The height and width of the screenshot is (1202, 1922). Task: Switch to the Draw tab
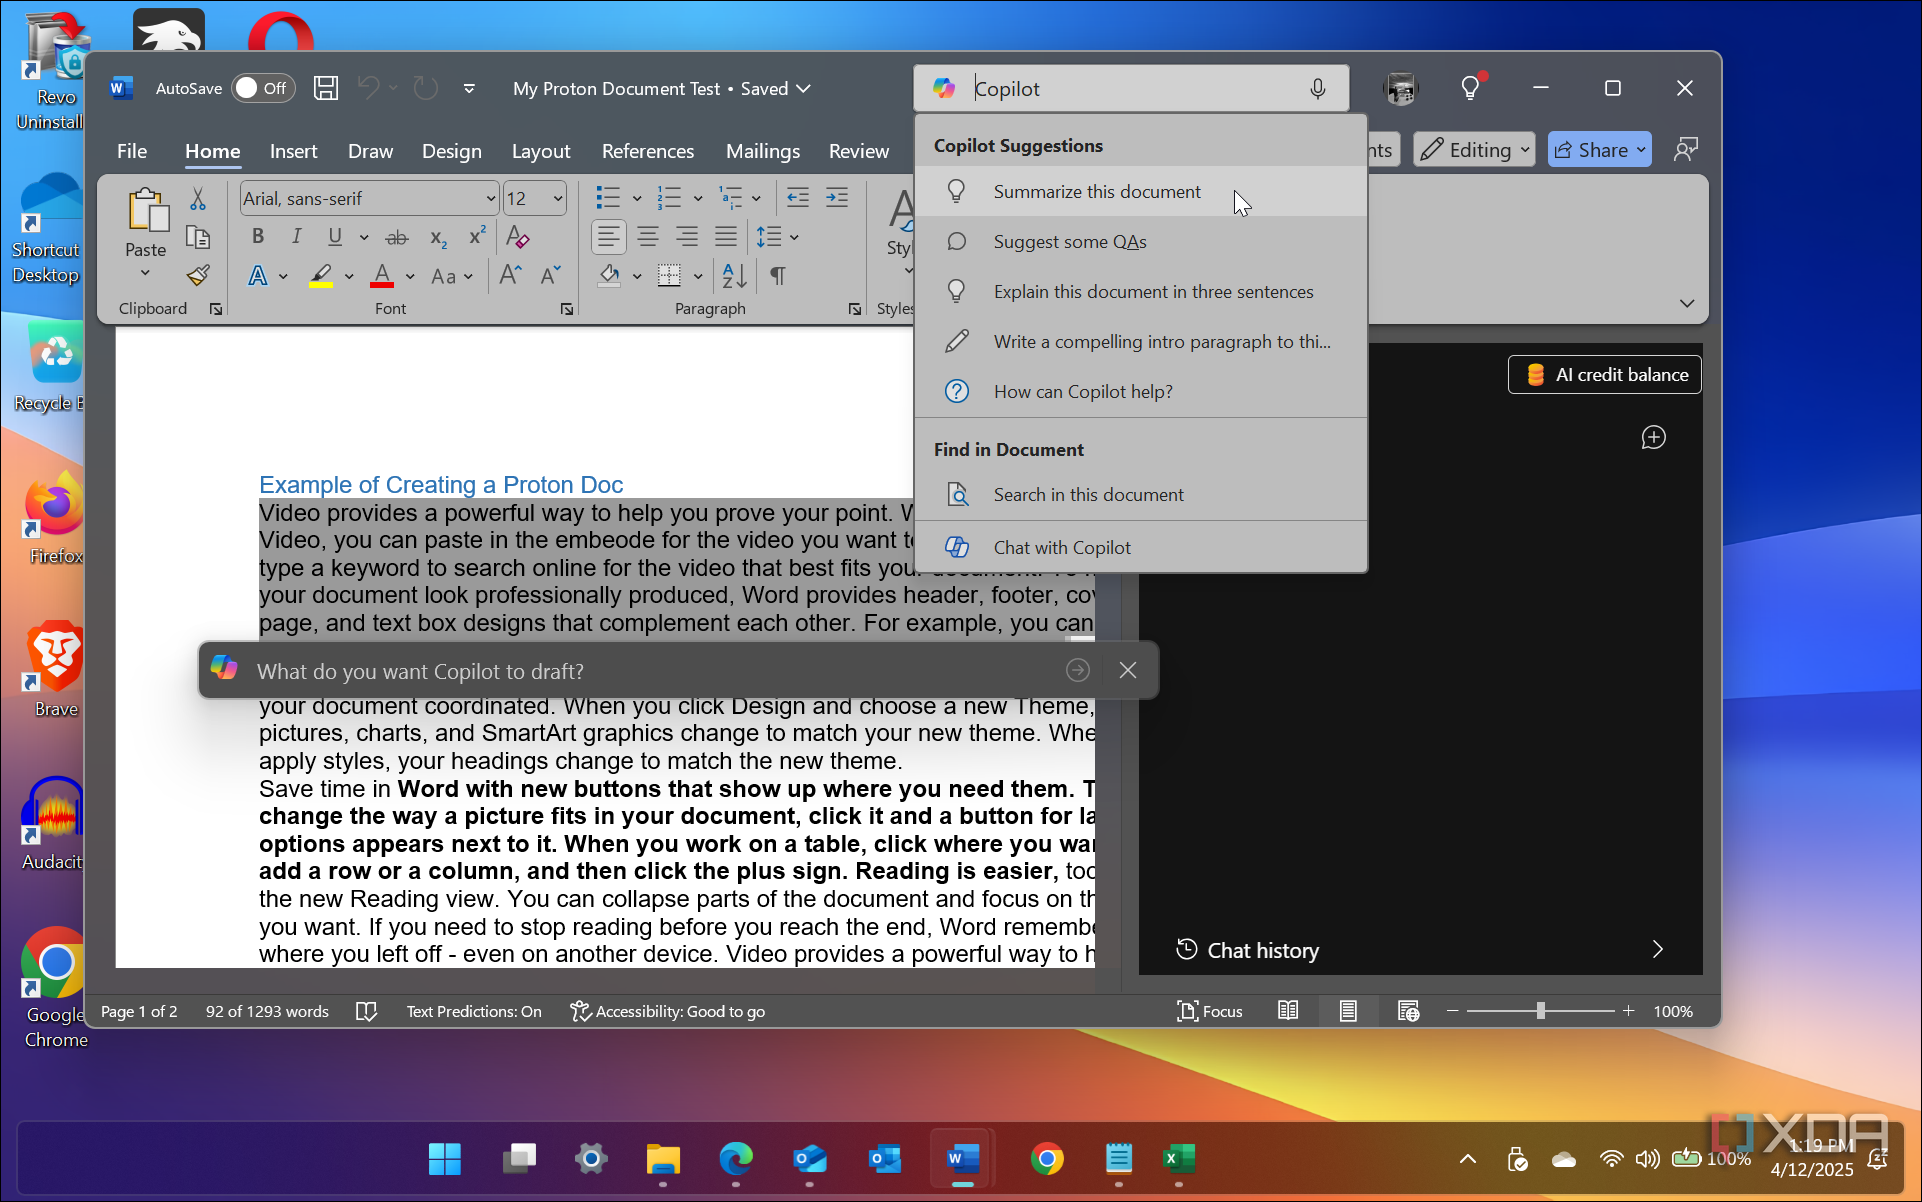click(370, 151)
